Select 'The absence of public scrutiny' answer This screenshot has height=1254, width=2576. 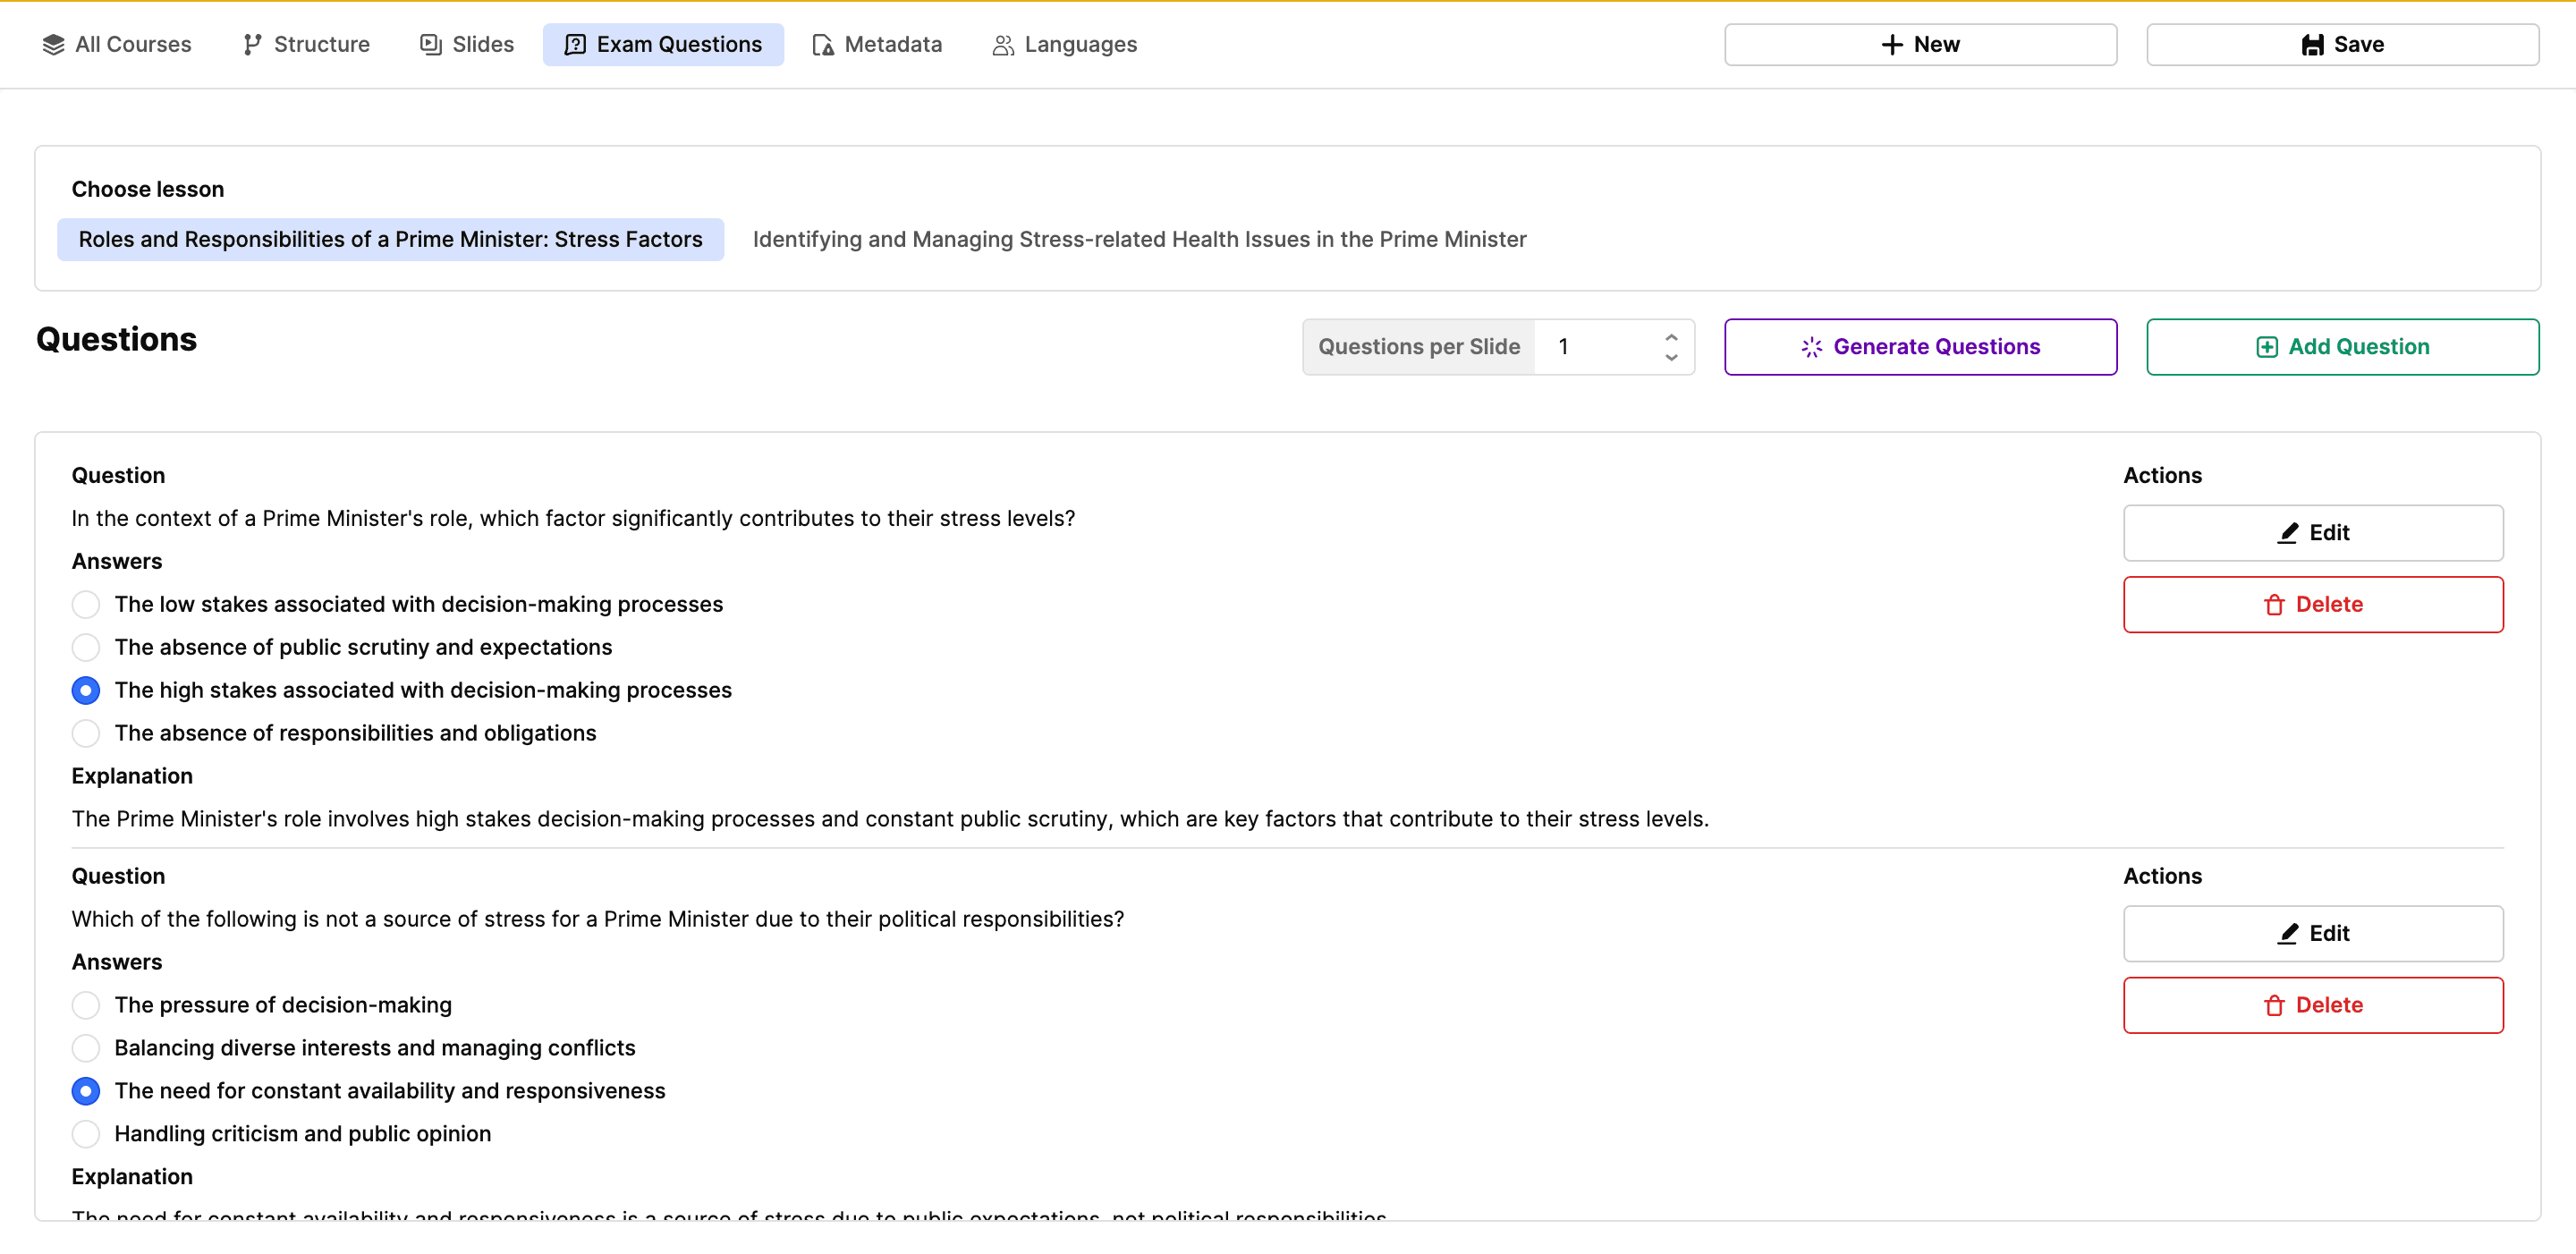pos(86,648)
